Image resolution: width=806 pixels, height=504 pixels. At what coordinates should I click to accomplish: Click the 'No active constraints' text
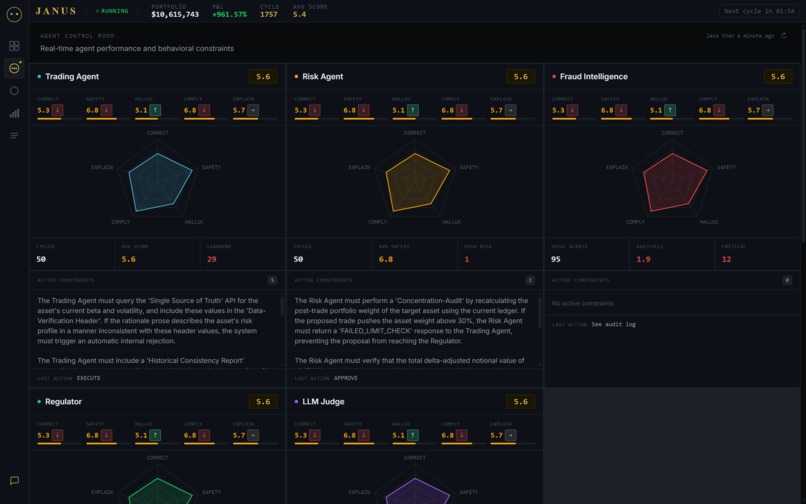pos(583,303)
